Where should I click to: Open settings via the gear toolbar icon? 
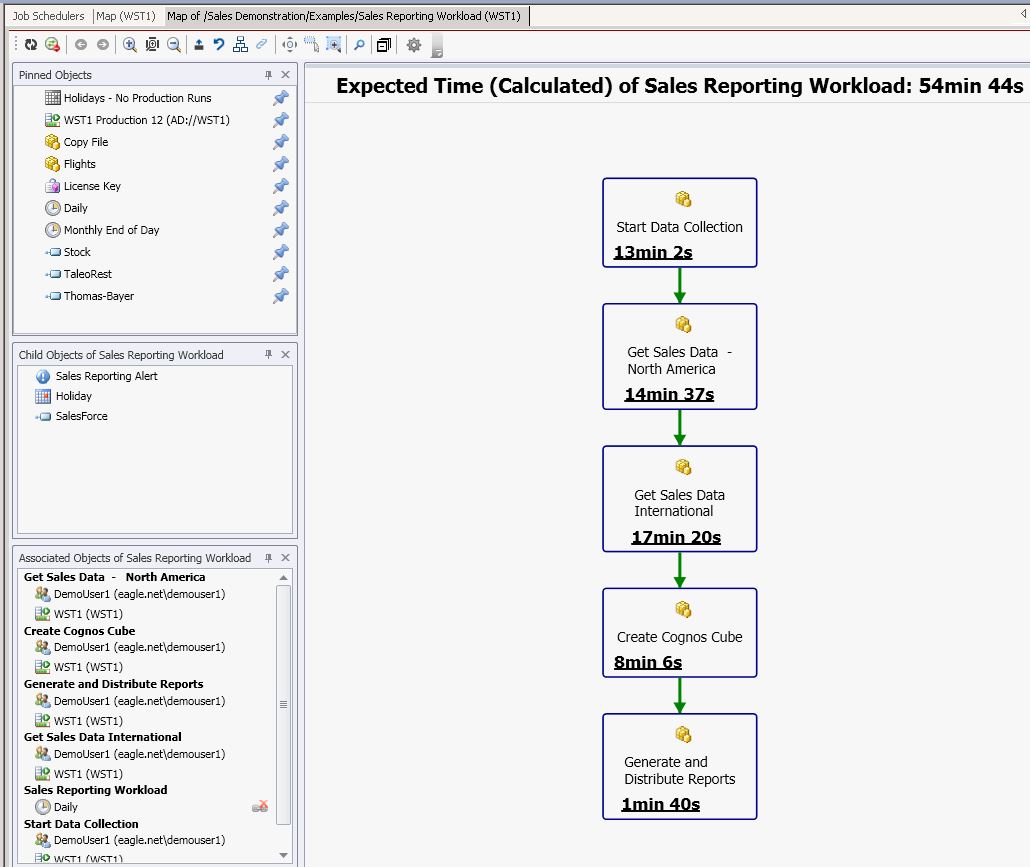pos(414,45)
